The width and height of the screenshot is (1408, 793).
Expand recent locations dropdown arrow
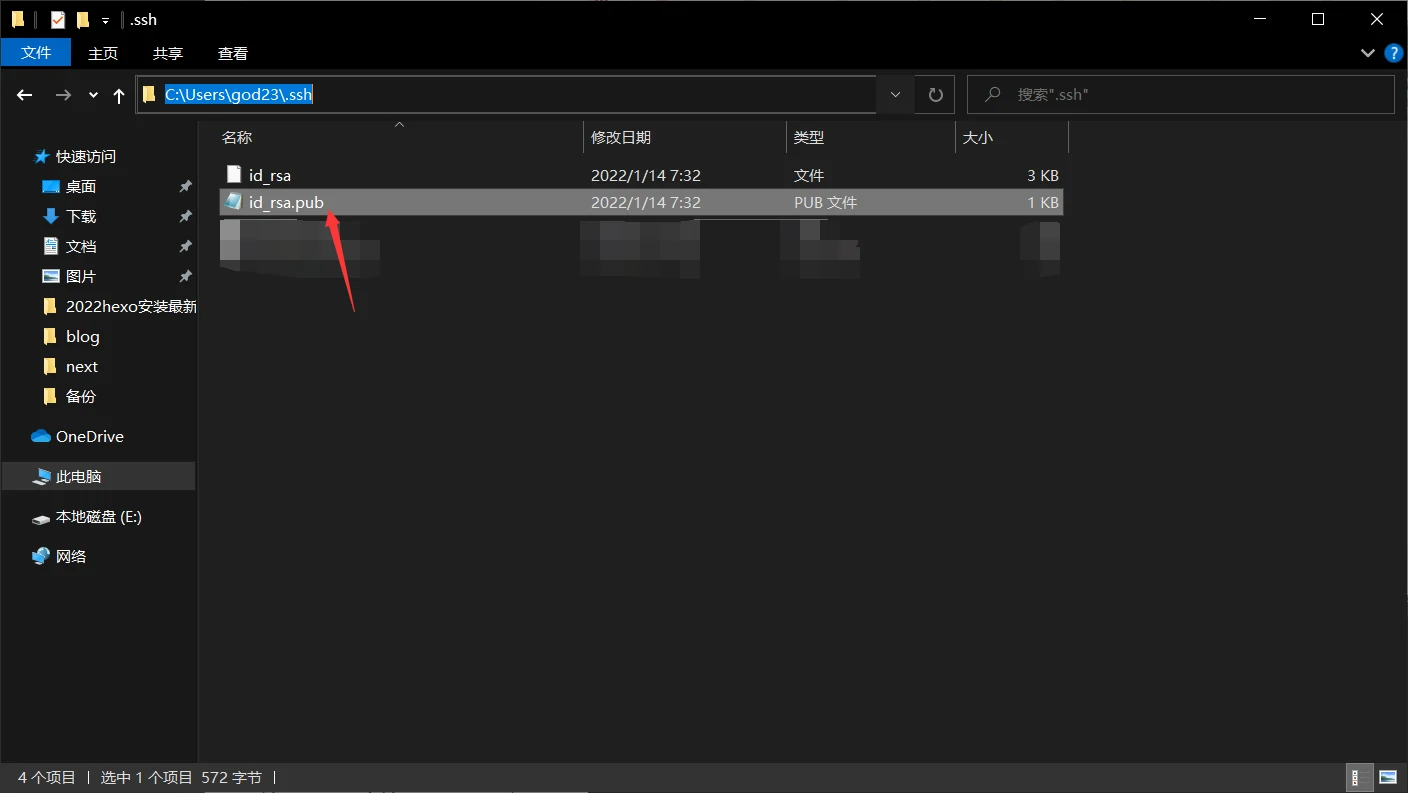click(x=93, y=95)
